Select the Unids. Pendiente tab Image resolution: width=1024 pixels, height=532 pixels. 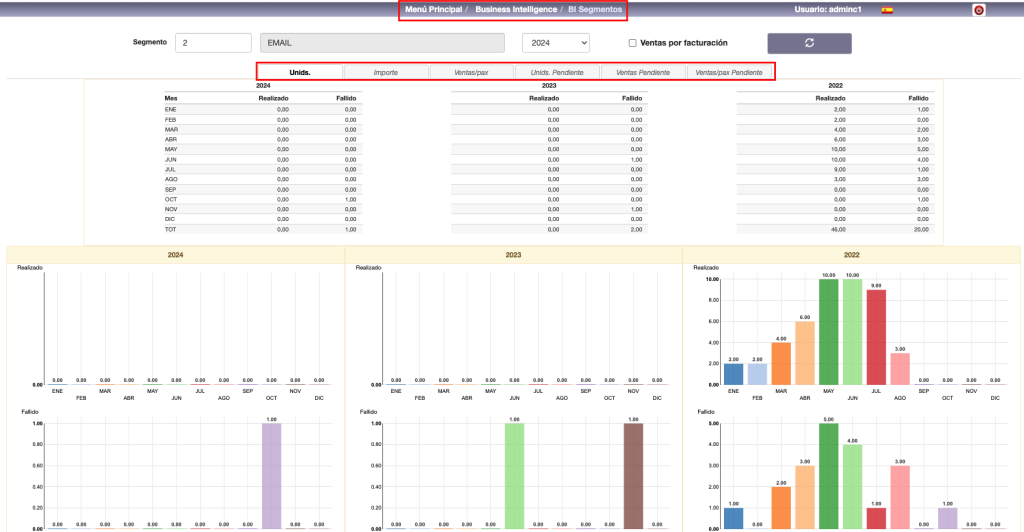(x=556, y=72)
